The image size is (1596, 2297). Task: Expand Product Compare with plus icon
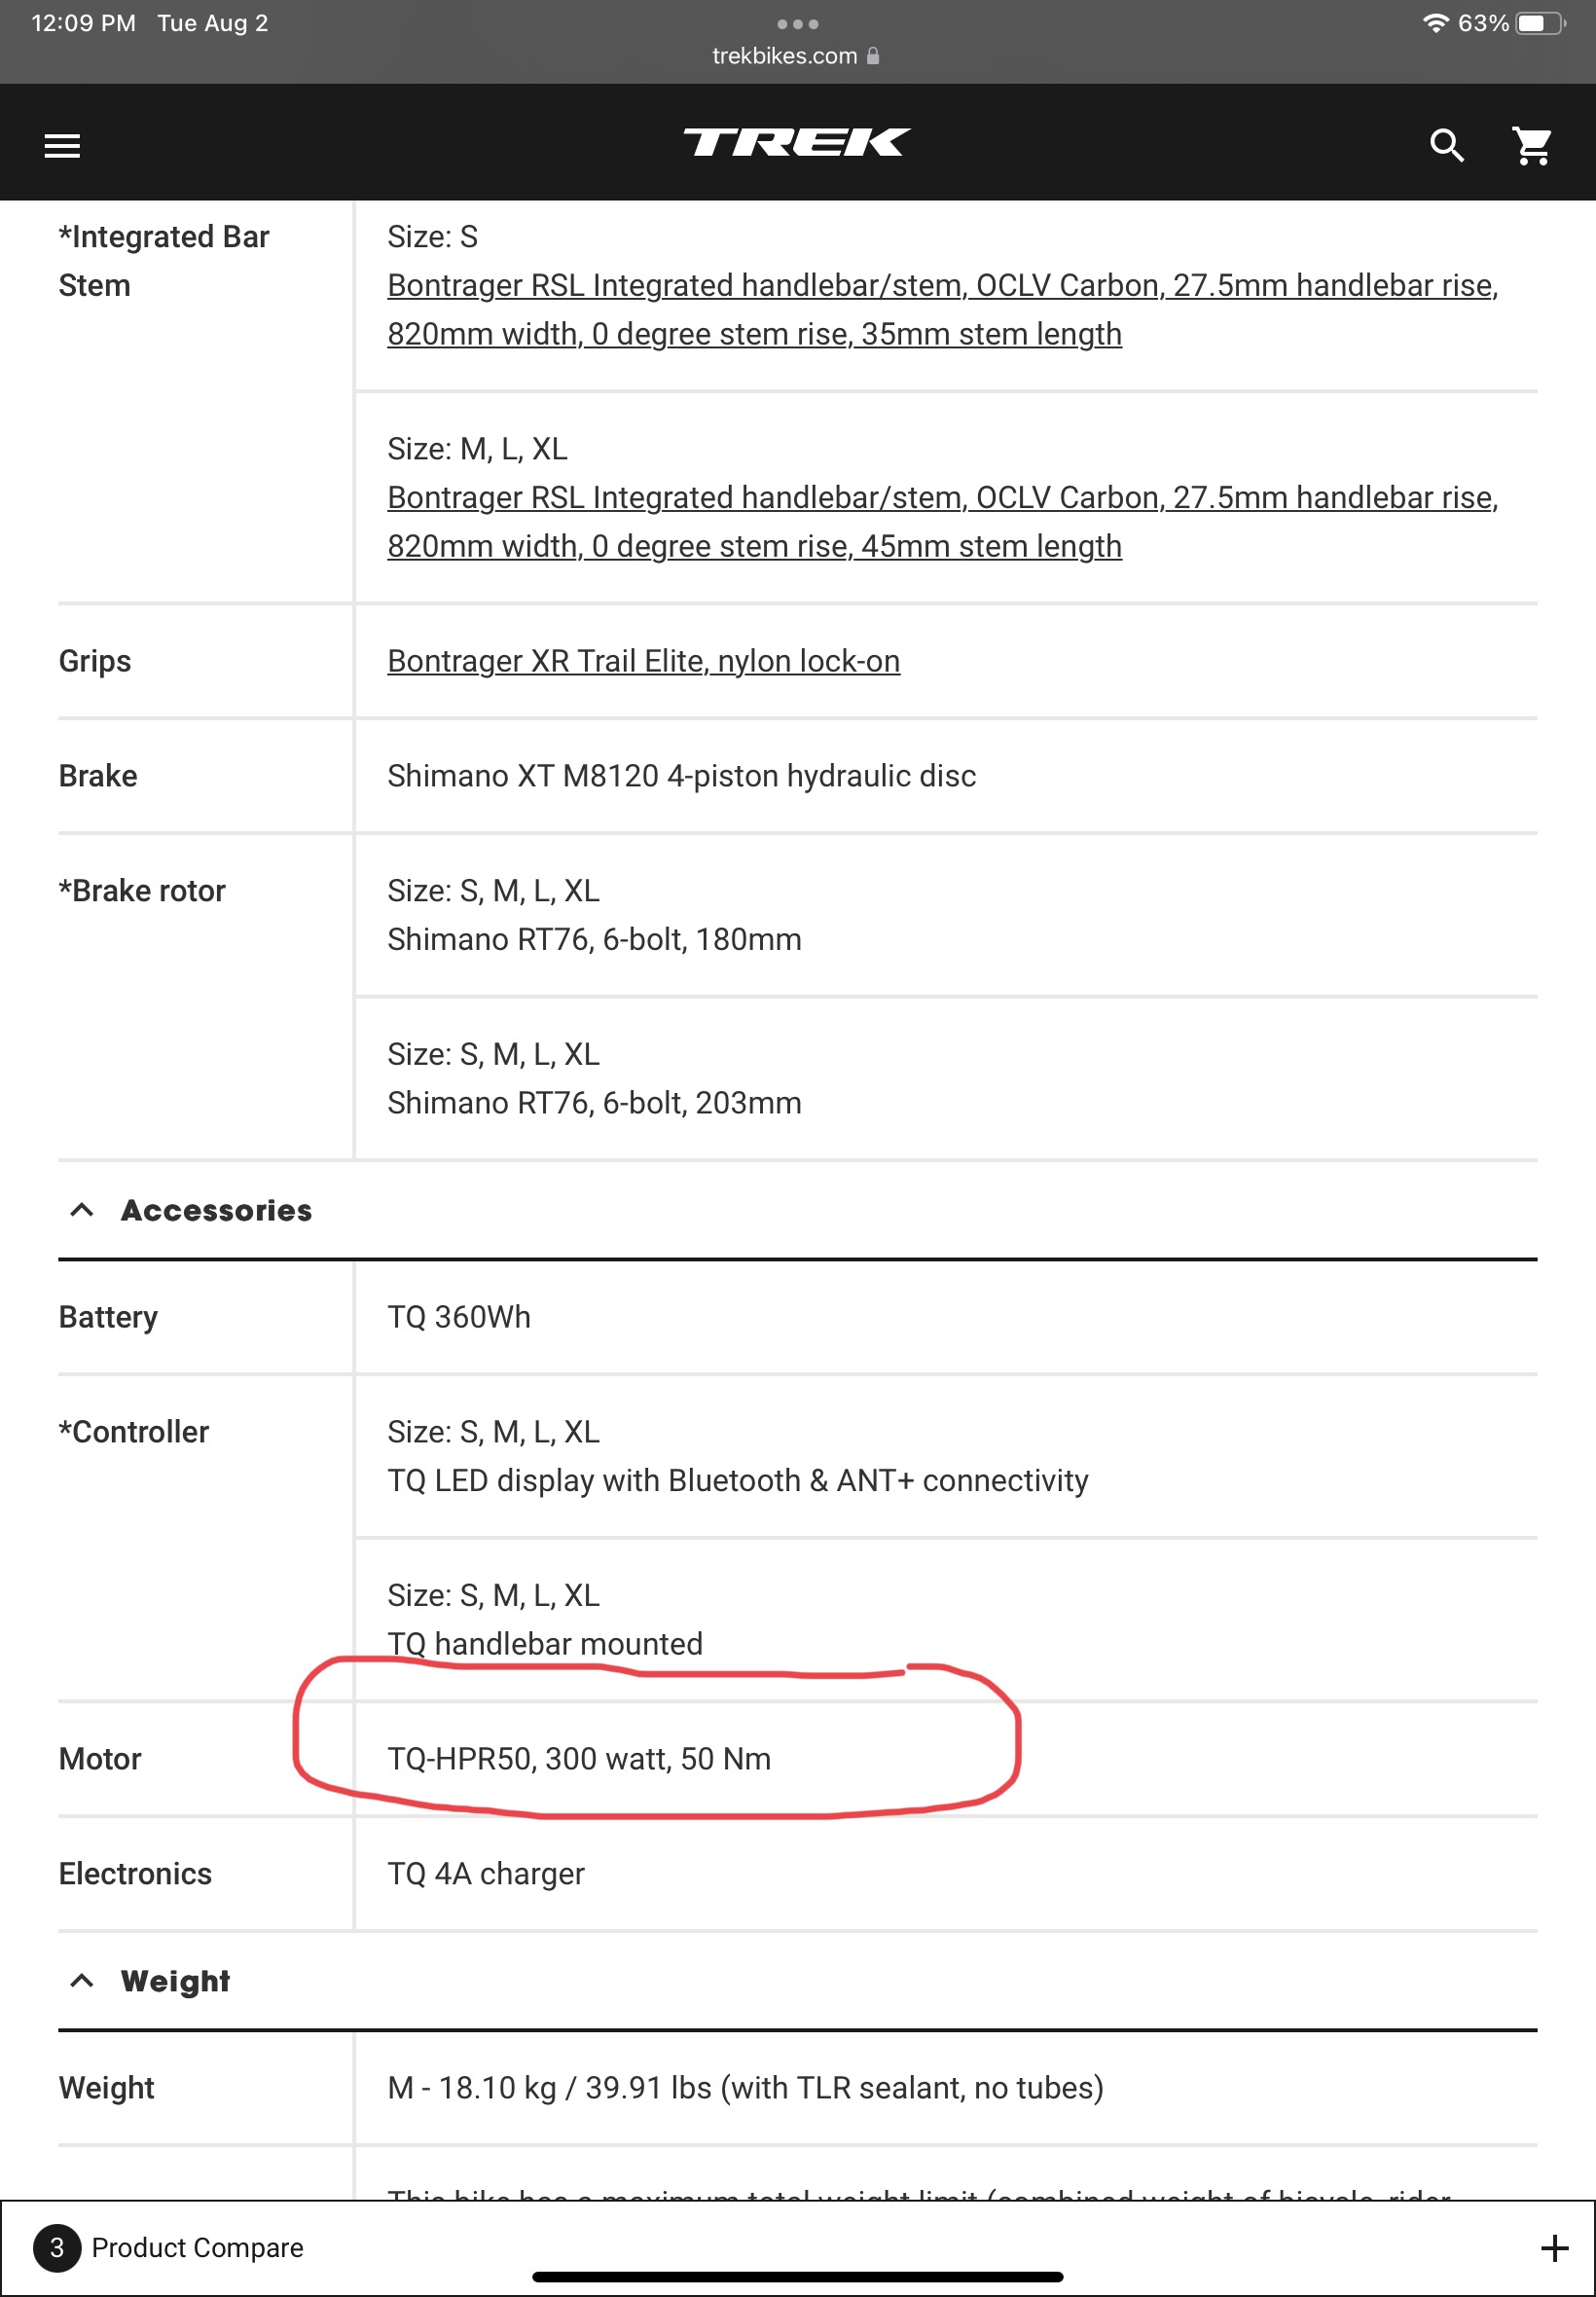pyautogui.click(x=1554, y=2247)
